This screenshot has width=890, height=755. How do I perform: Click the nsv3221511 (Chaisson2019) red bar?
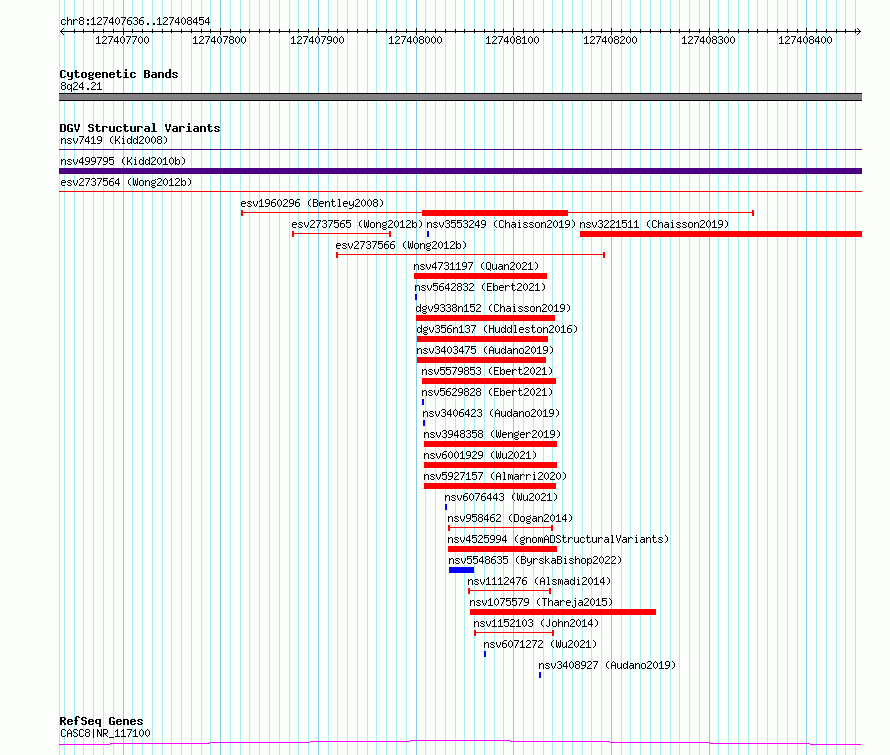click(721, 234)
